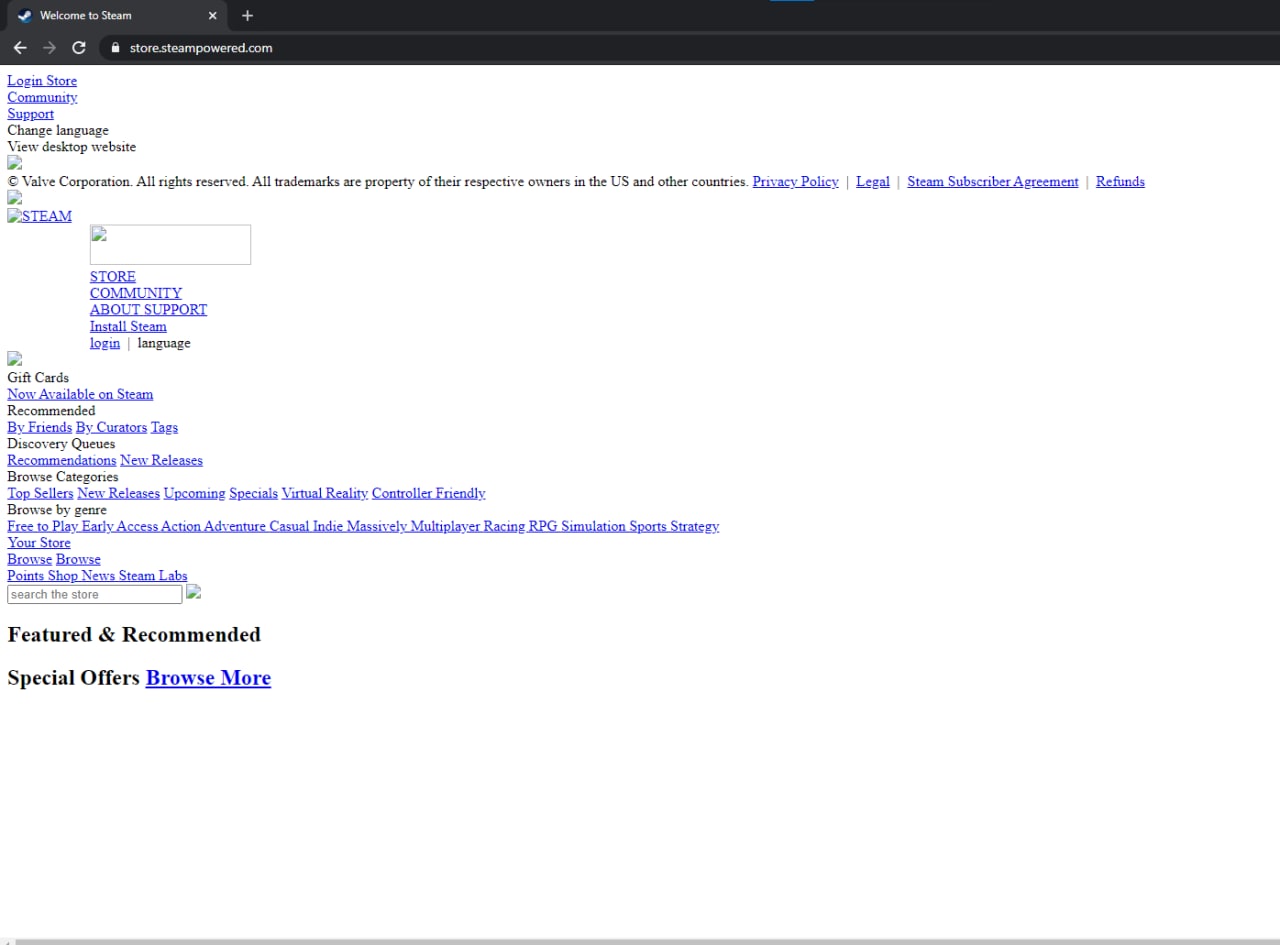Open Change language option
The image size is (1280, 945).
coord(58,130)
